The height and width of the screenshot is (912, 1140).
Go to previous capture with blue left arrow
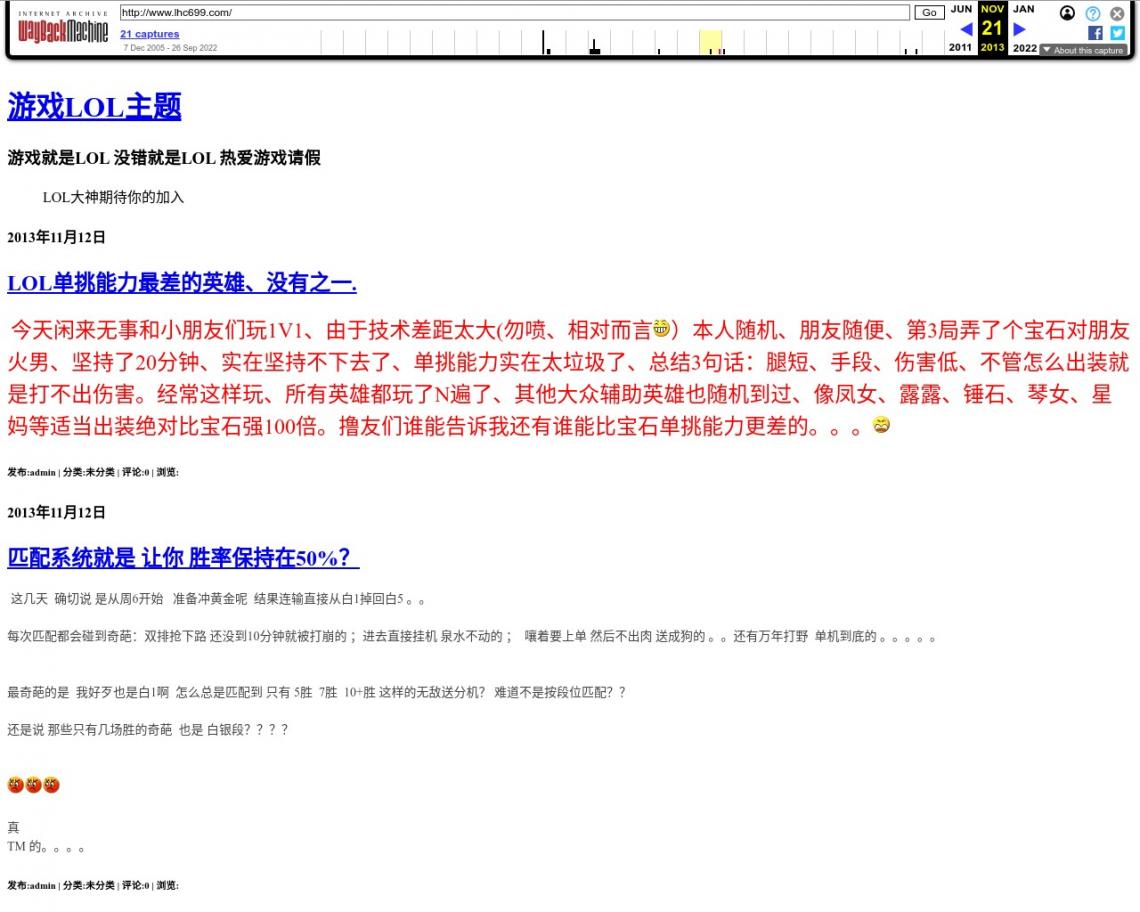tap(966, 29)
